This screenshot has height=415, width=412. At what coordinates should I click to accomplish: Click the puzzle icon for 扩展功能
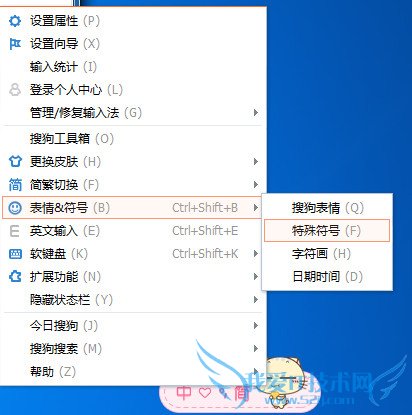[15, 277]
